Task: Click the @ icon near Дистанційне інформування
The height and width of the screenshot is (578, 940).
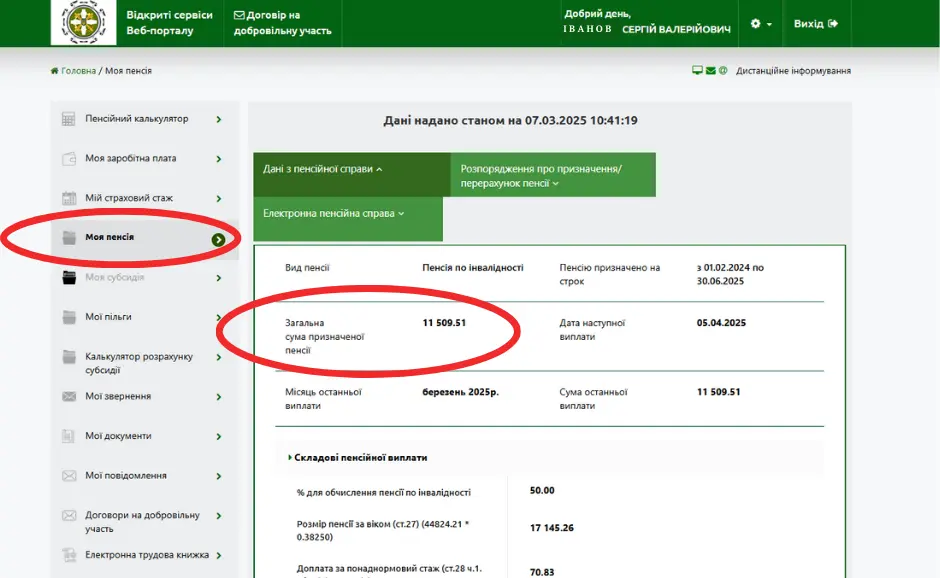Action: pos(723,70)
